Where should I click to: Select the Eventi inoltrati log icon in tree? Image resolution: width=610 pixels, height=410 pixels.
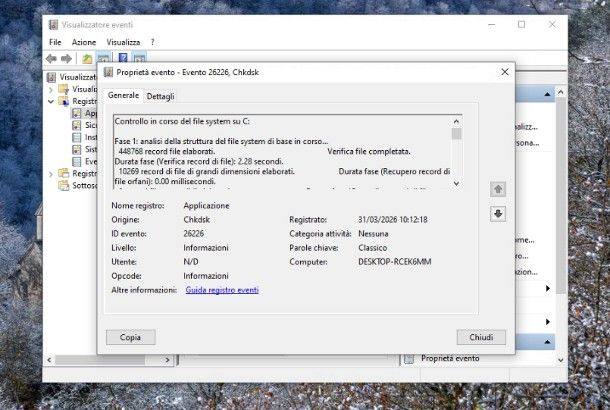tap(77, 161)
